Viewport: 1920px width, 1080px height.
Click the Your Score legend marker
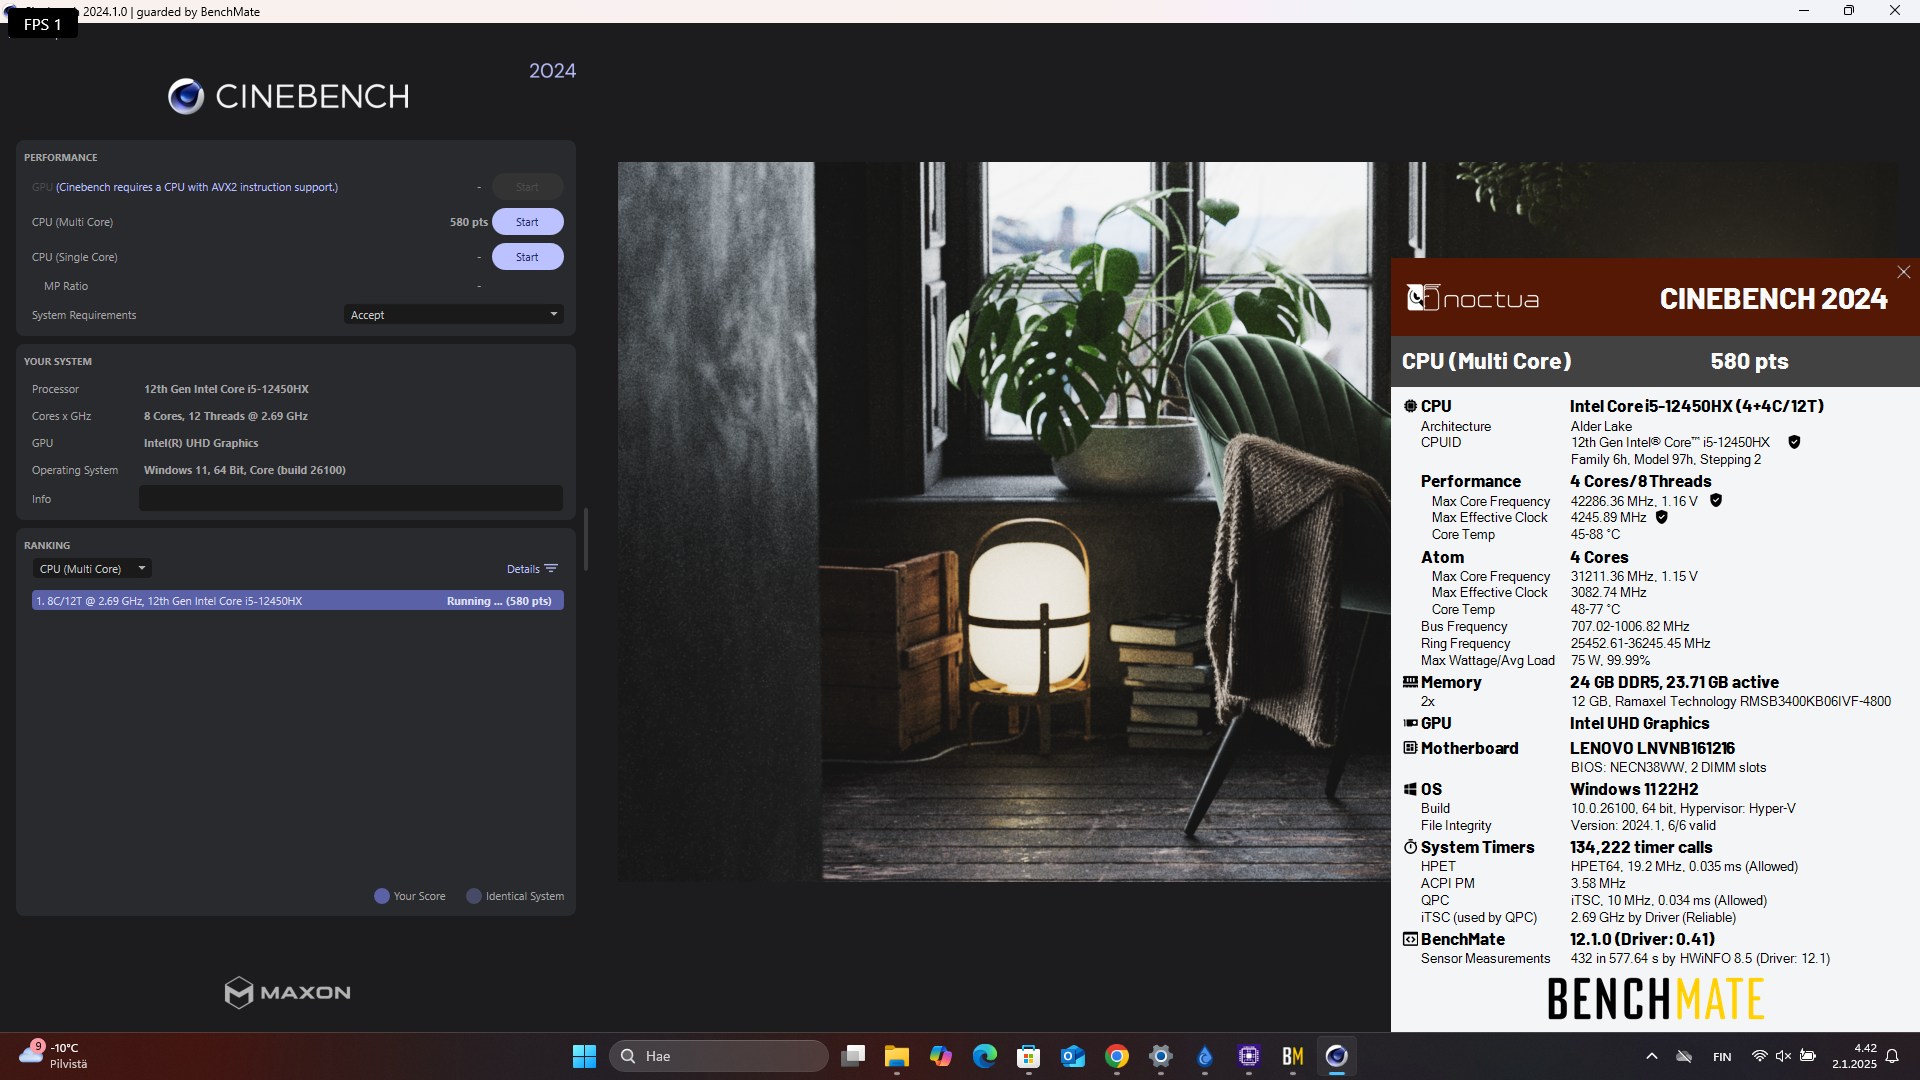point(381,896)
